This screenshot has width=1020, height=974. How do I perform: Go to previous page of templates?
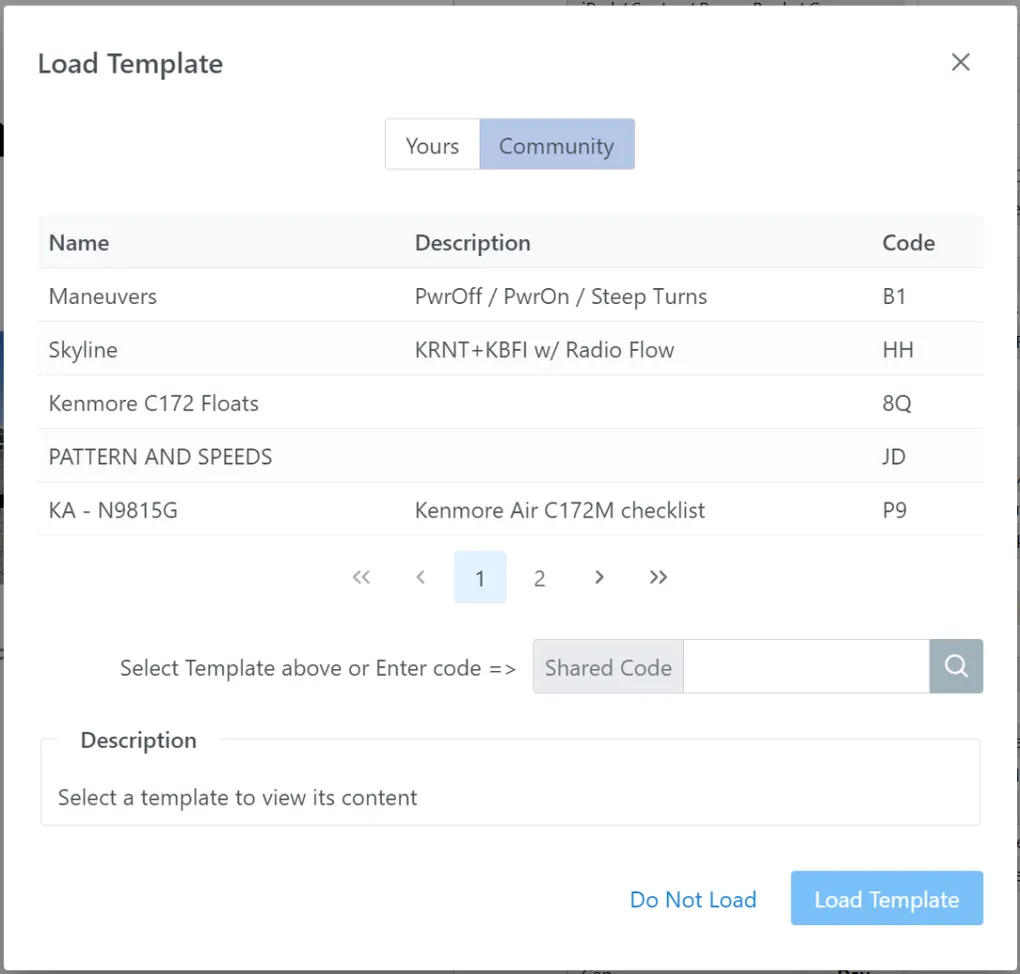tap(421, 578)
